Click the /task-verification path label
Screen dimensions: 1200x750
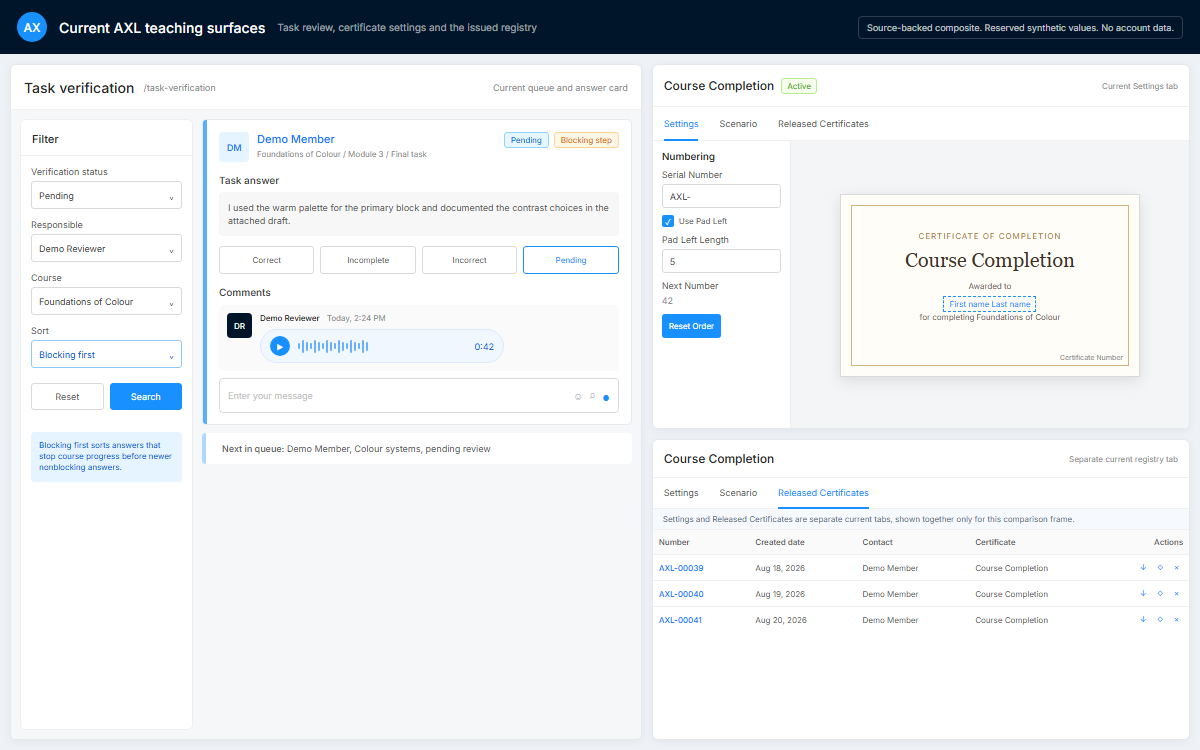(x=180, y=88)
